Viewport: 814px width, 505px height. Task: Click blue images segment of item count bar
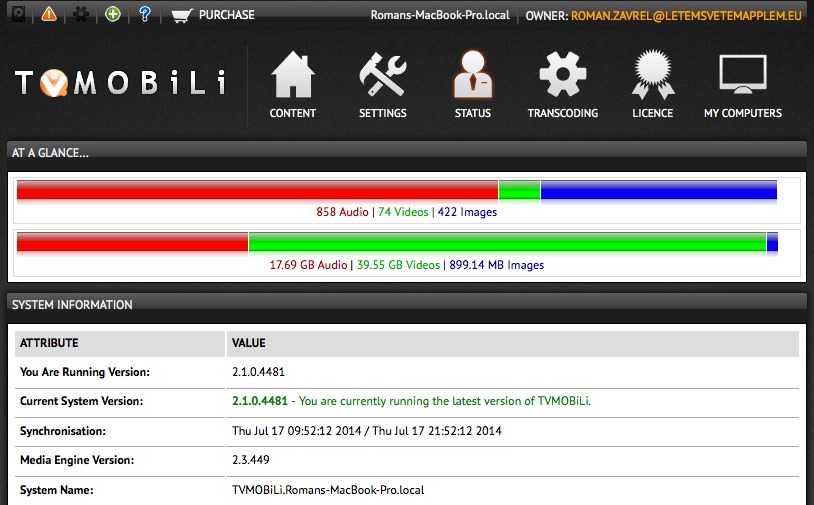[x=659, y=190]
